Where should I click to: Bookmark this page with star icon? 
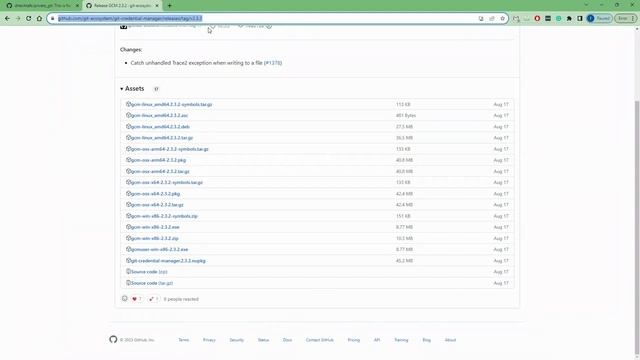click(x=502, y=18)
